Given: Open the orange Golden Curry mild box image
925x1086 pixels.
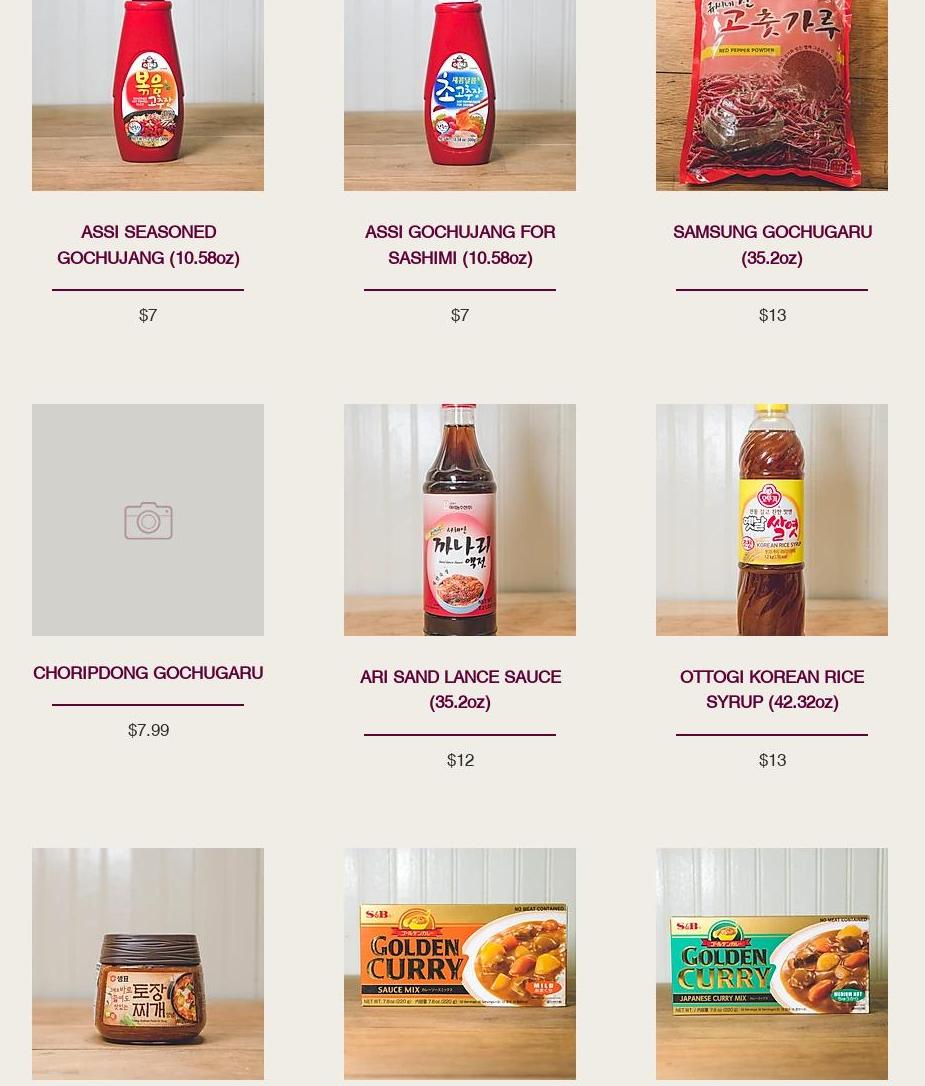Looking at the screenshot, I should tap(460, 963).
